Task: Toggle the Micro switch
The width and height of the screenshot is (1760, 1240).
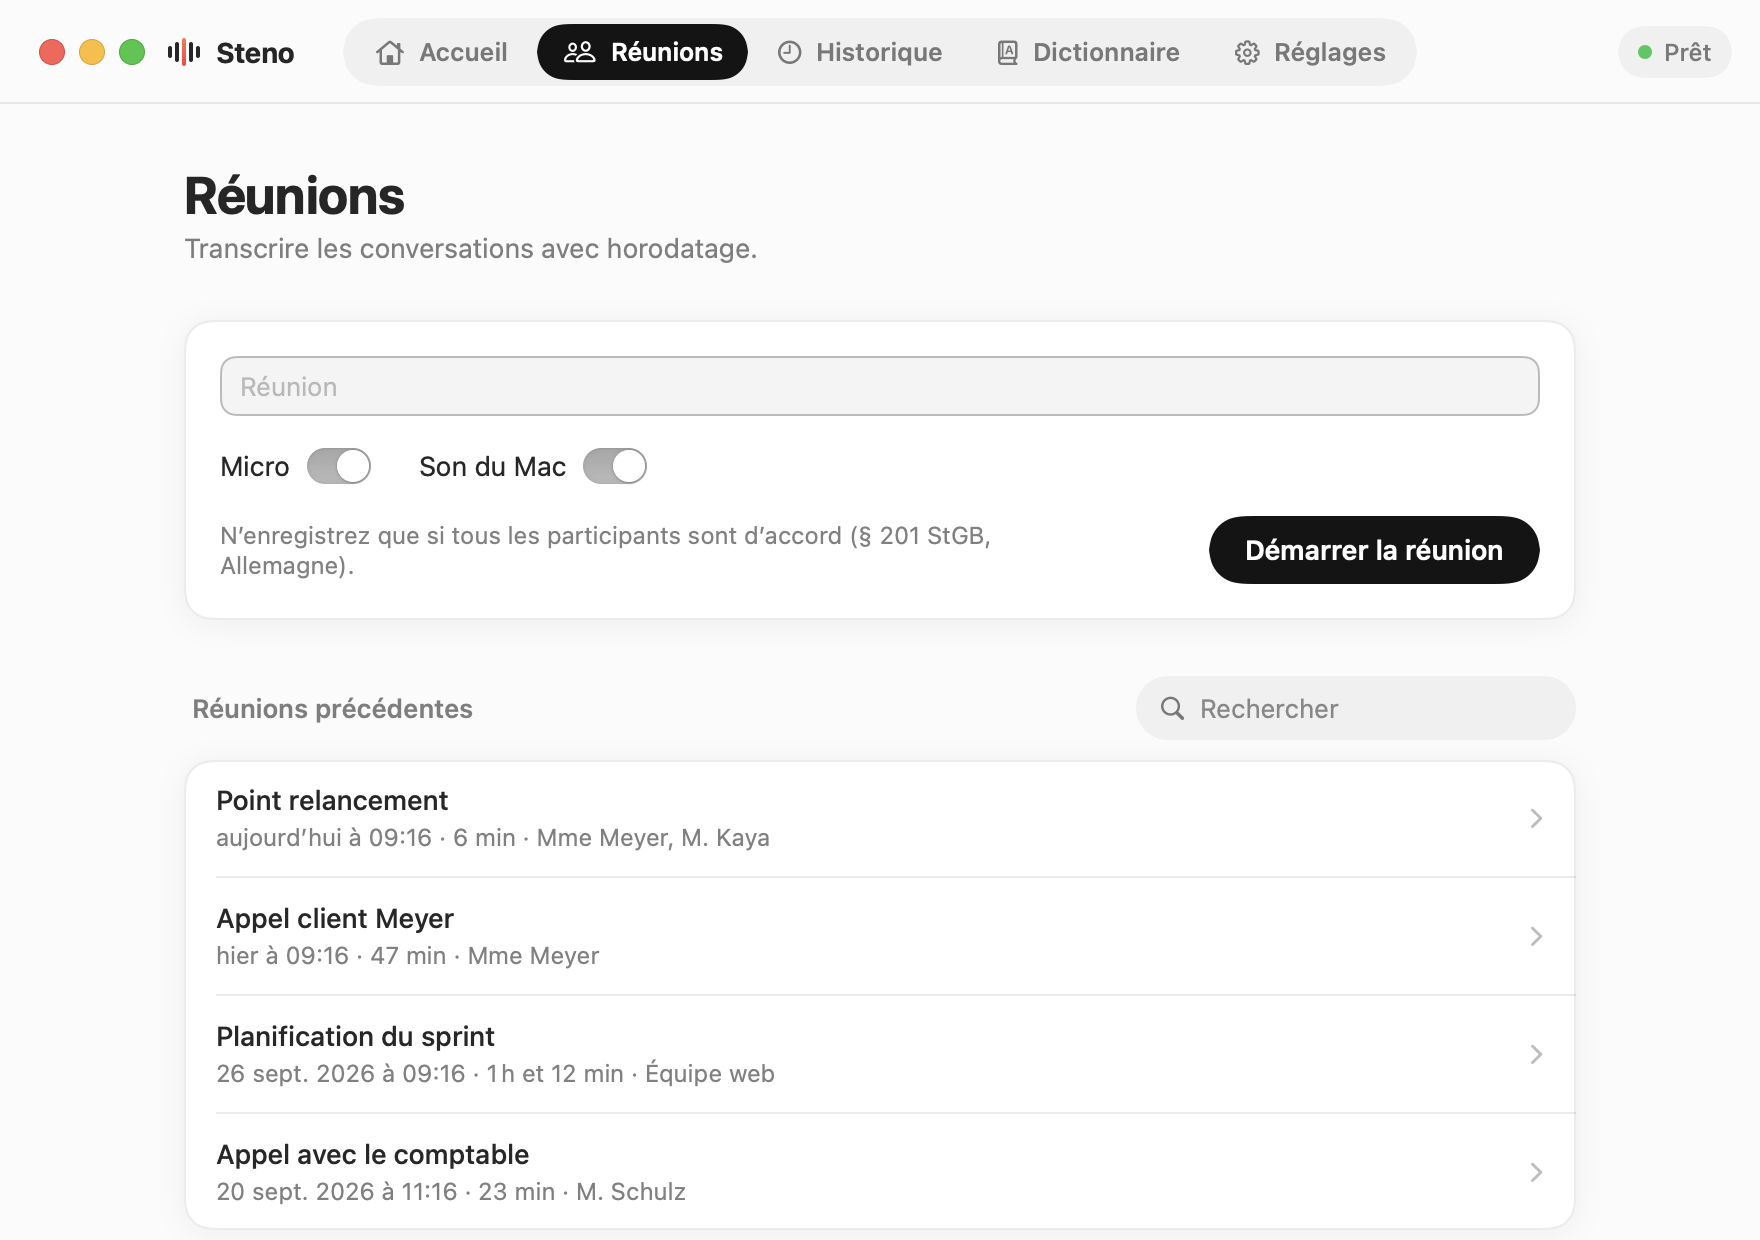Action: point(339,466)
